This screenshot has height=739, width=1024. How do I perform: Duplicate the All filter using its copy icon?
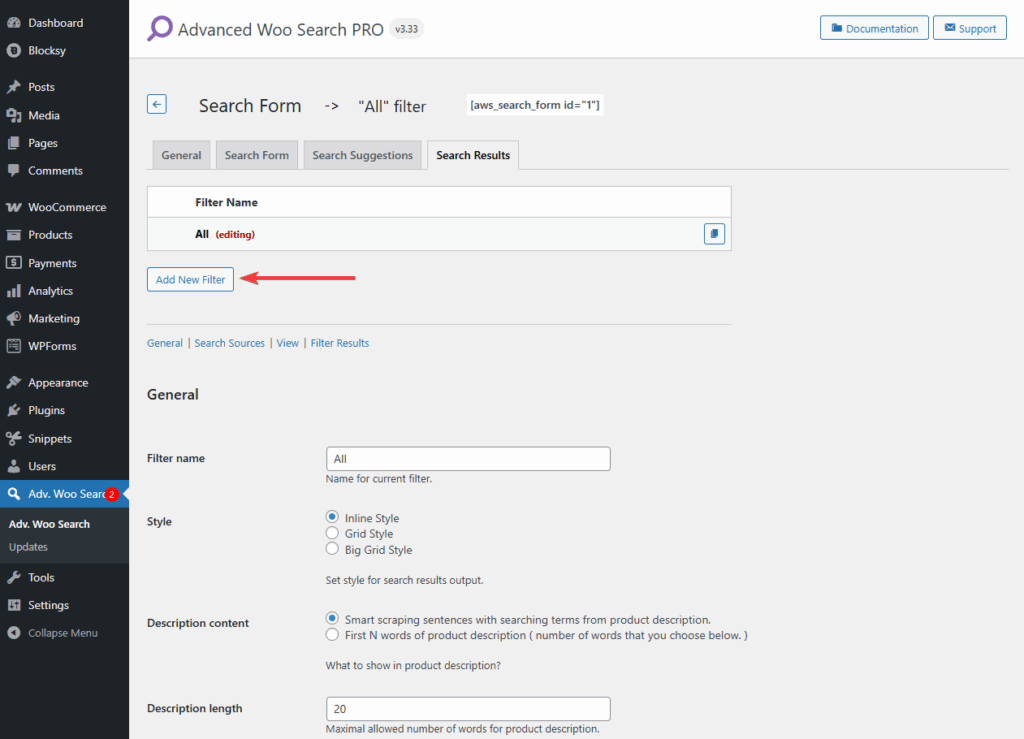[x=714, y=233]
